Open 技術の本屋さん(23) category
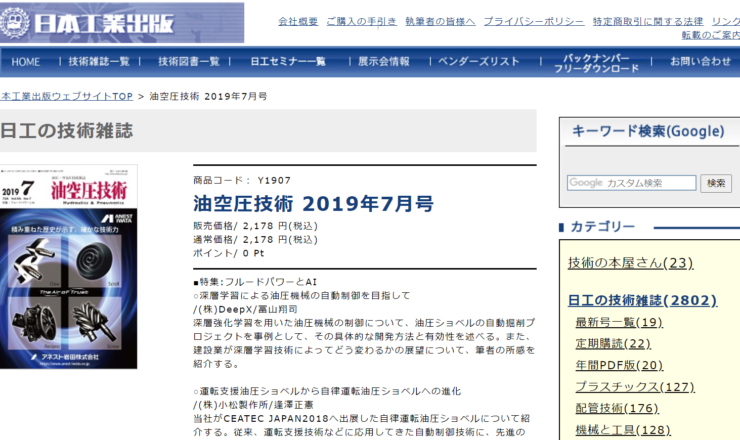The image size is (740, 440). tap(631, 263)
